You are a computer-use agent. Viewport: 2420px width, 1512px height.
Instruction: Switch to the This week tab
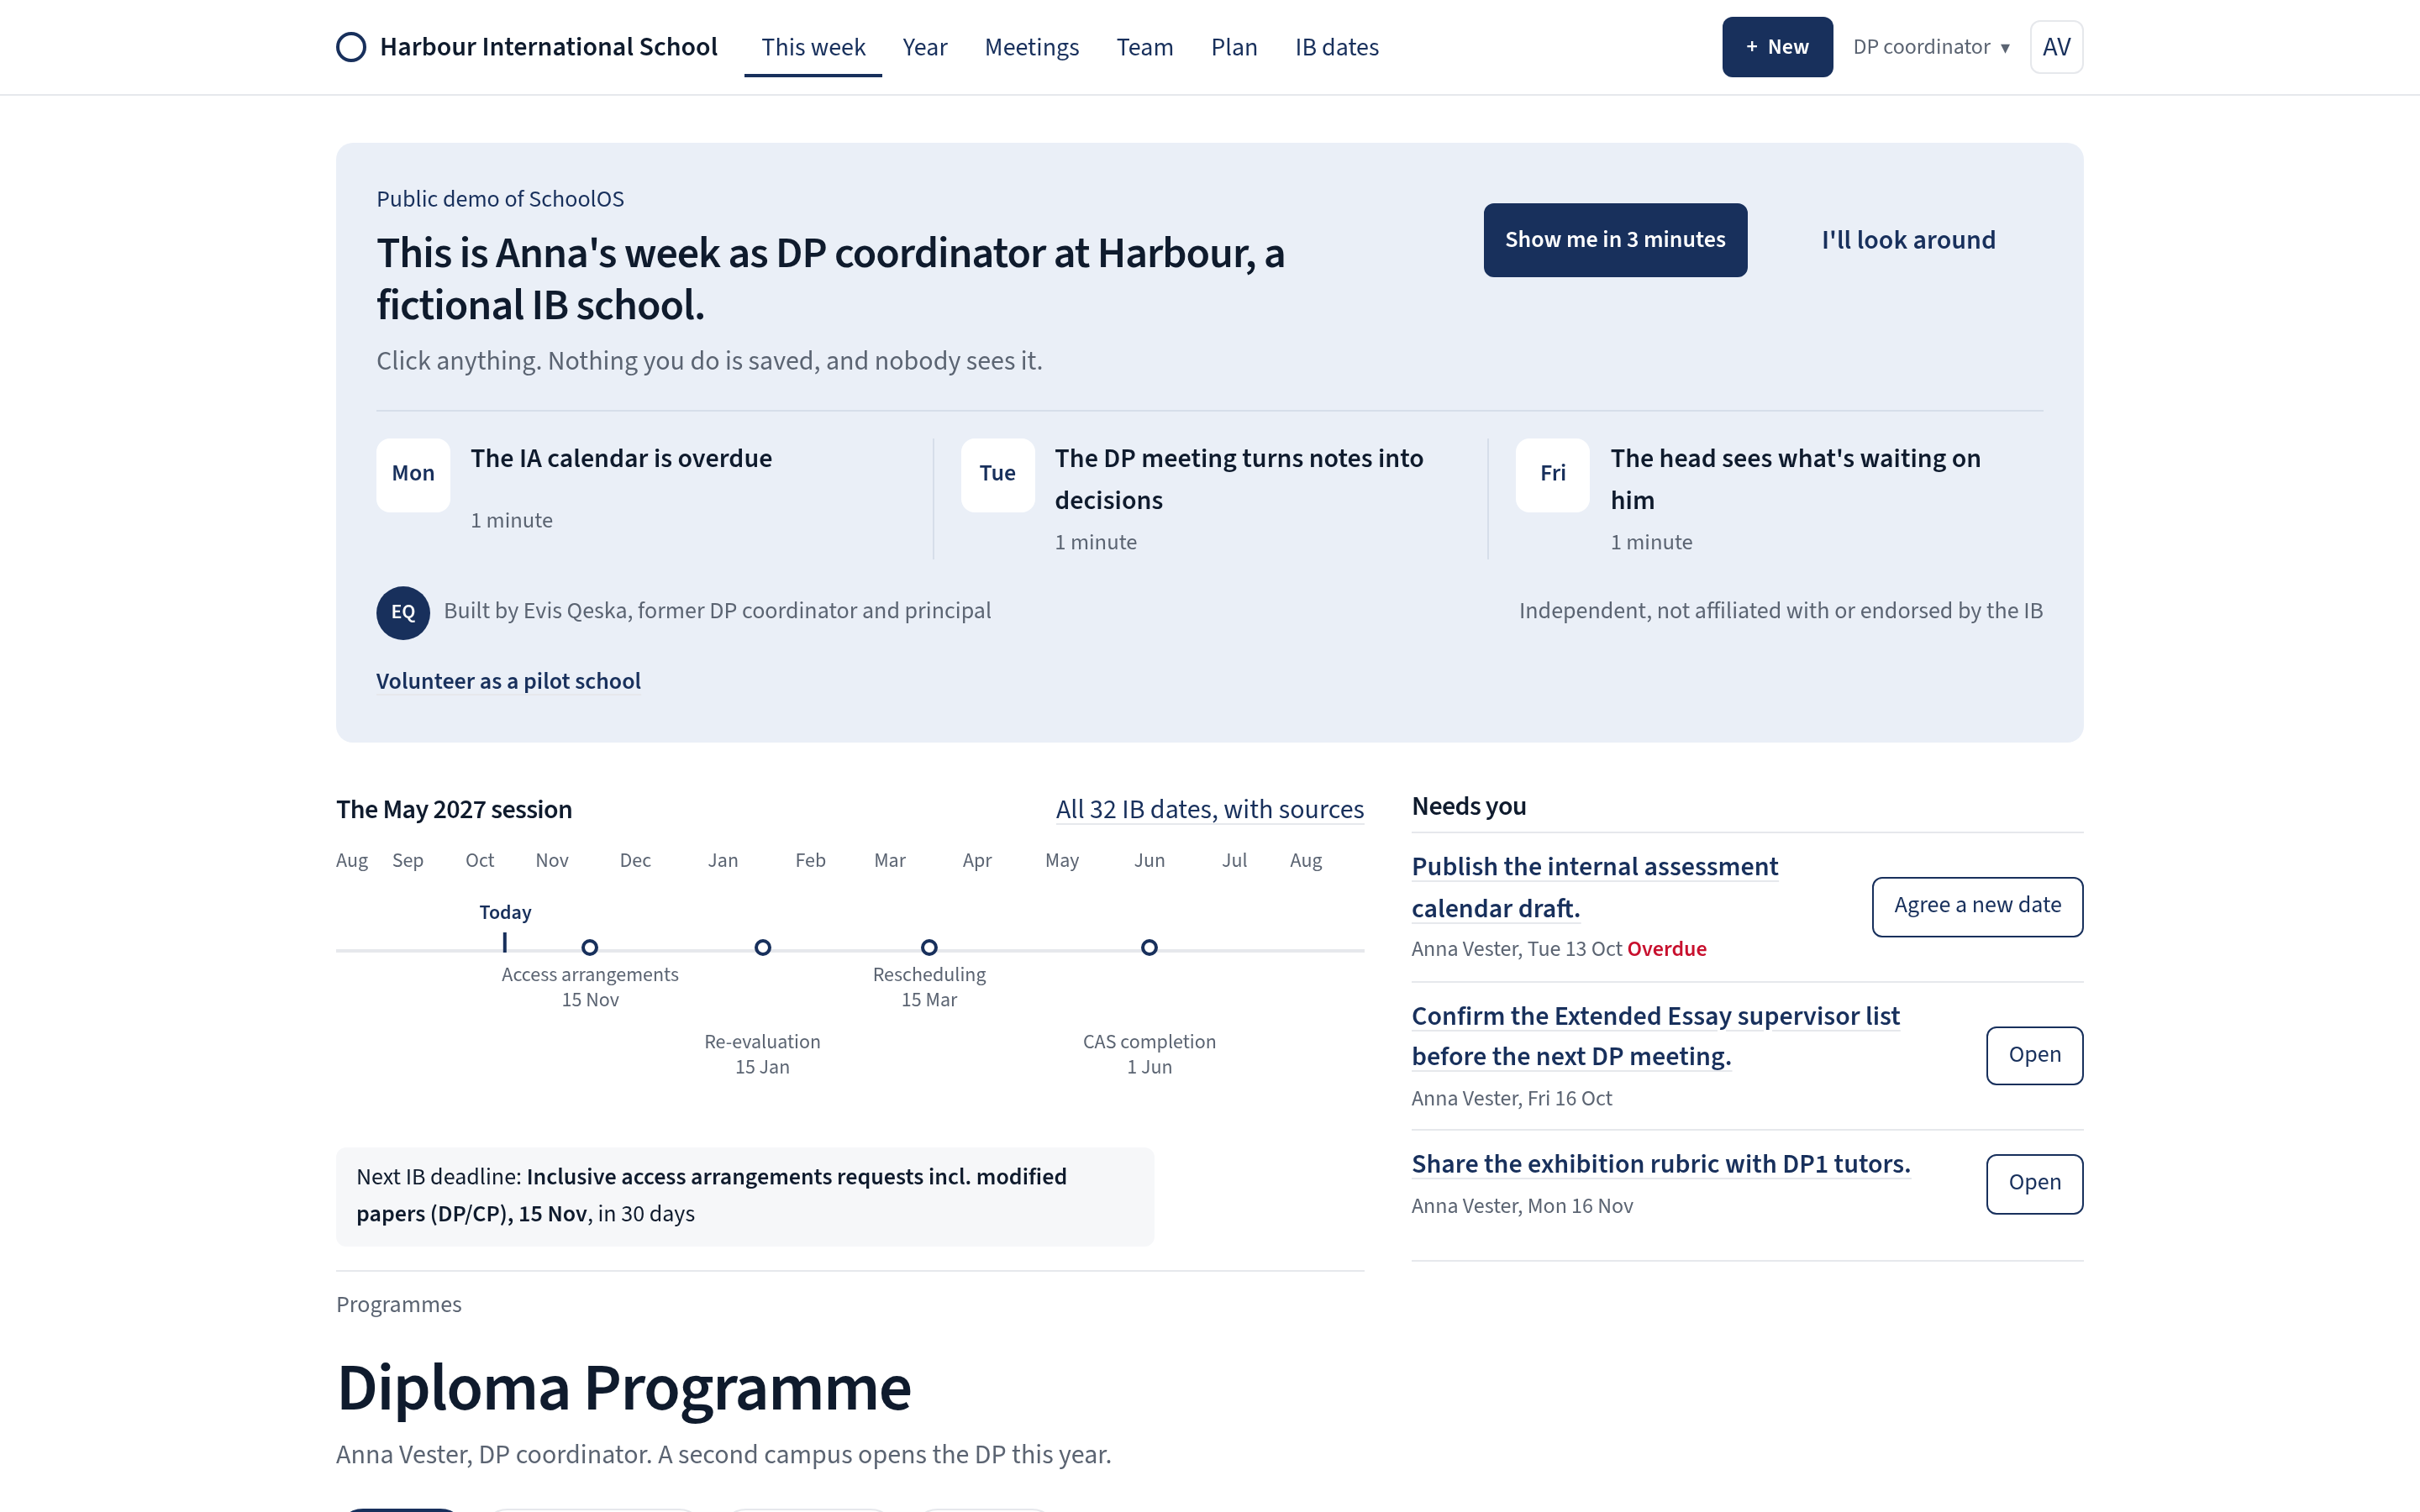813,47
